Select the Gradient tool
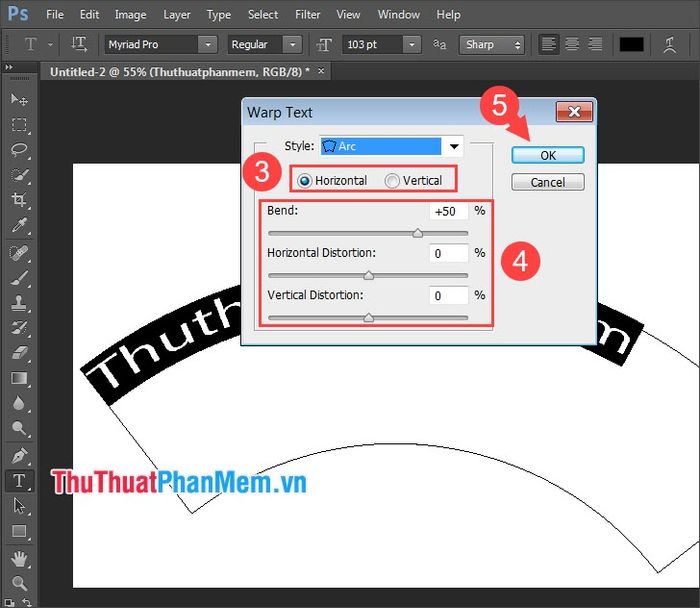700x608 pixels. pyautogui.click(x=19, y=379)
